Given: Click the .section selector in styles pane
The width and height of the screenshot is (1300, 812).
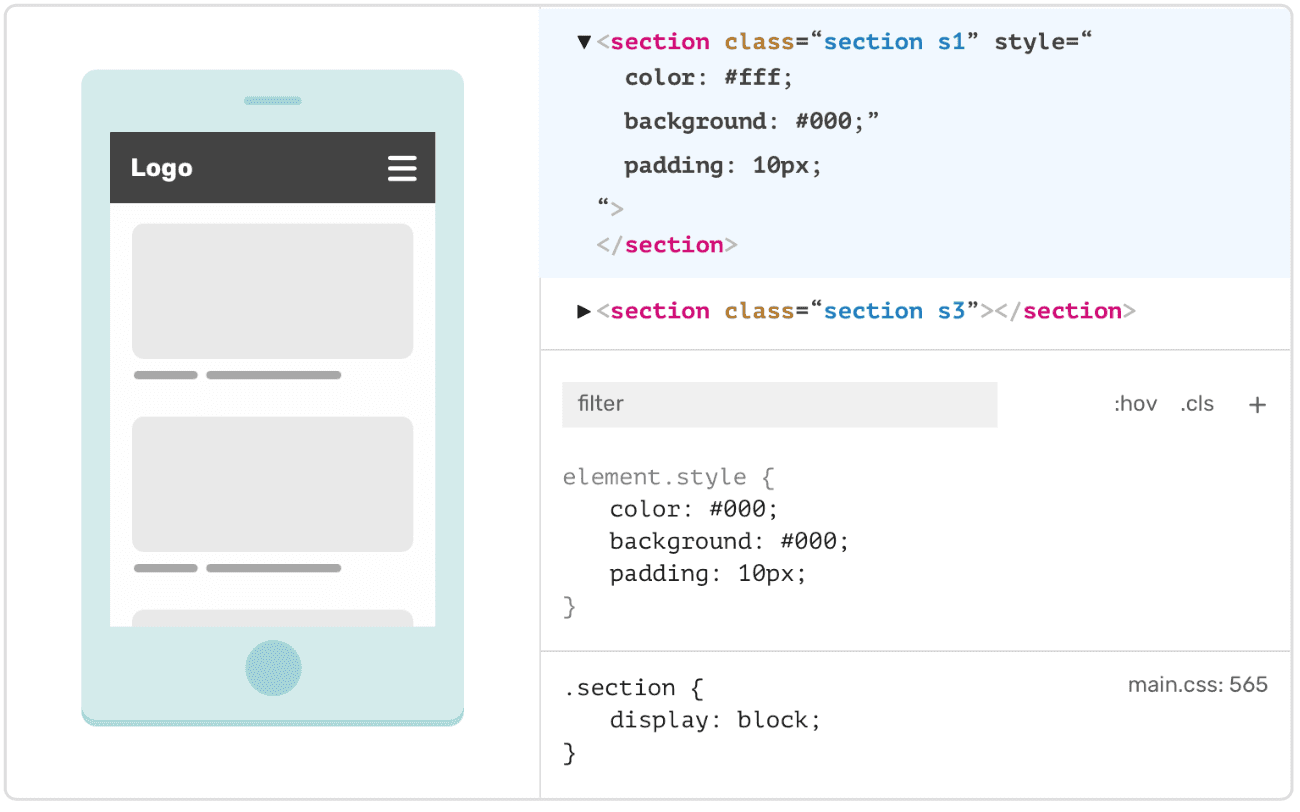Looking at the screenshot, I should [x=620, y=688].
